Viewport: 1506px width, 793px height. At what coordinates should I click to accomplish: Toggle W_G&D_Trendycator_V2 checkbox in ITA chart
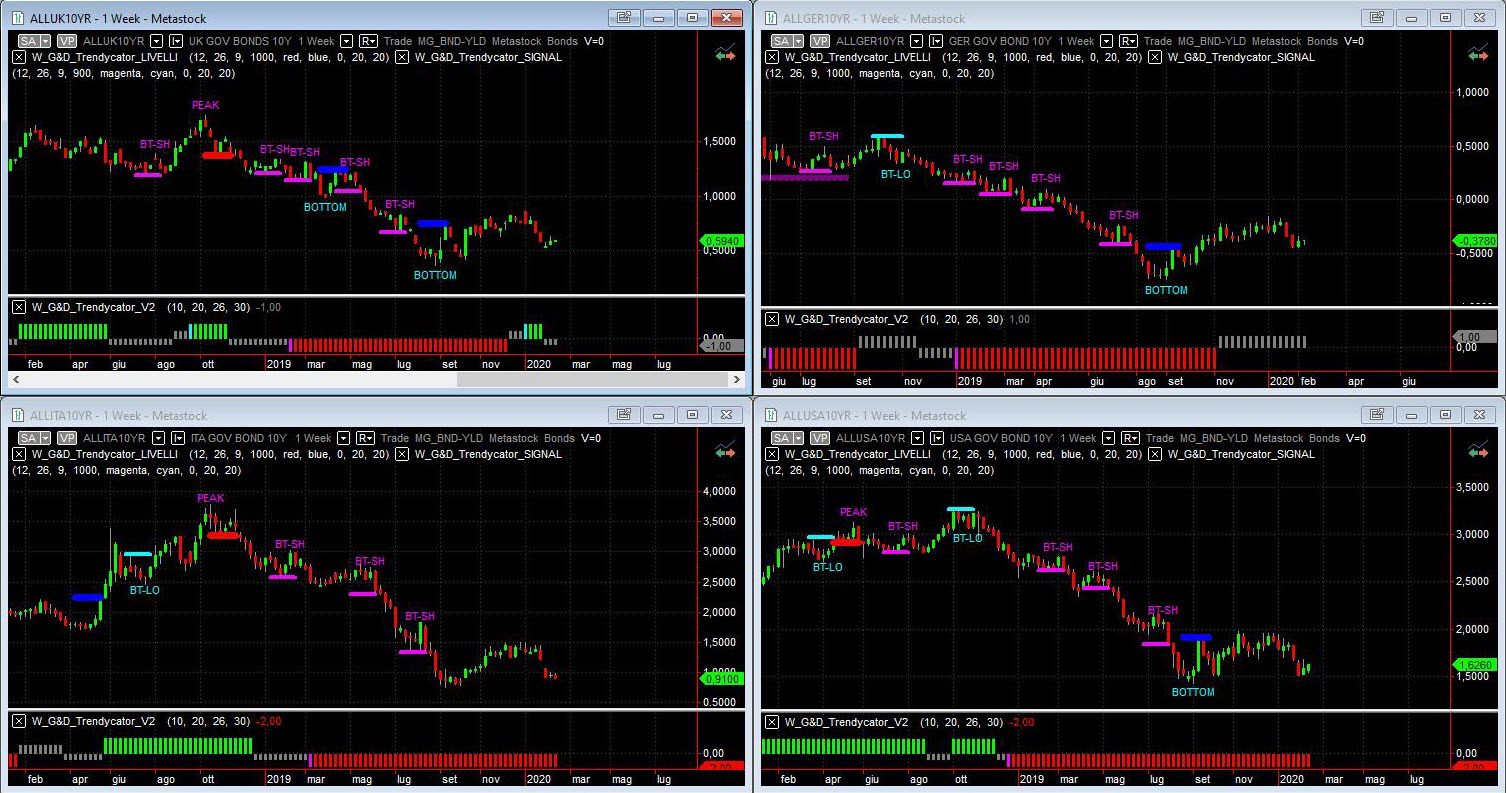coord(19,721)
